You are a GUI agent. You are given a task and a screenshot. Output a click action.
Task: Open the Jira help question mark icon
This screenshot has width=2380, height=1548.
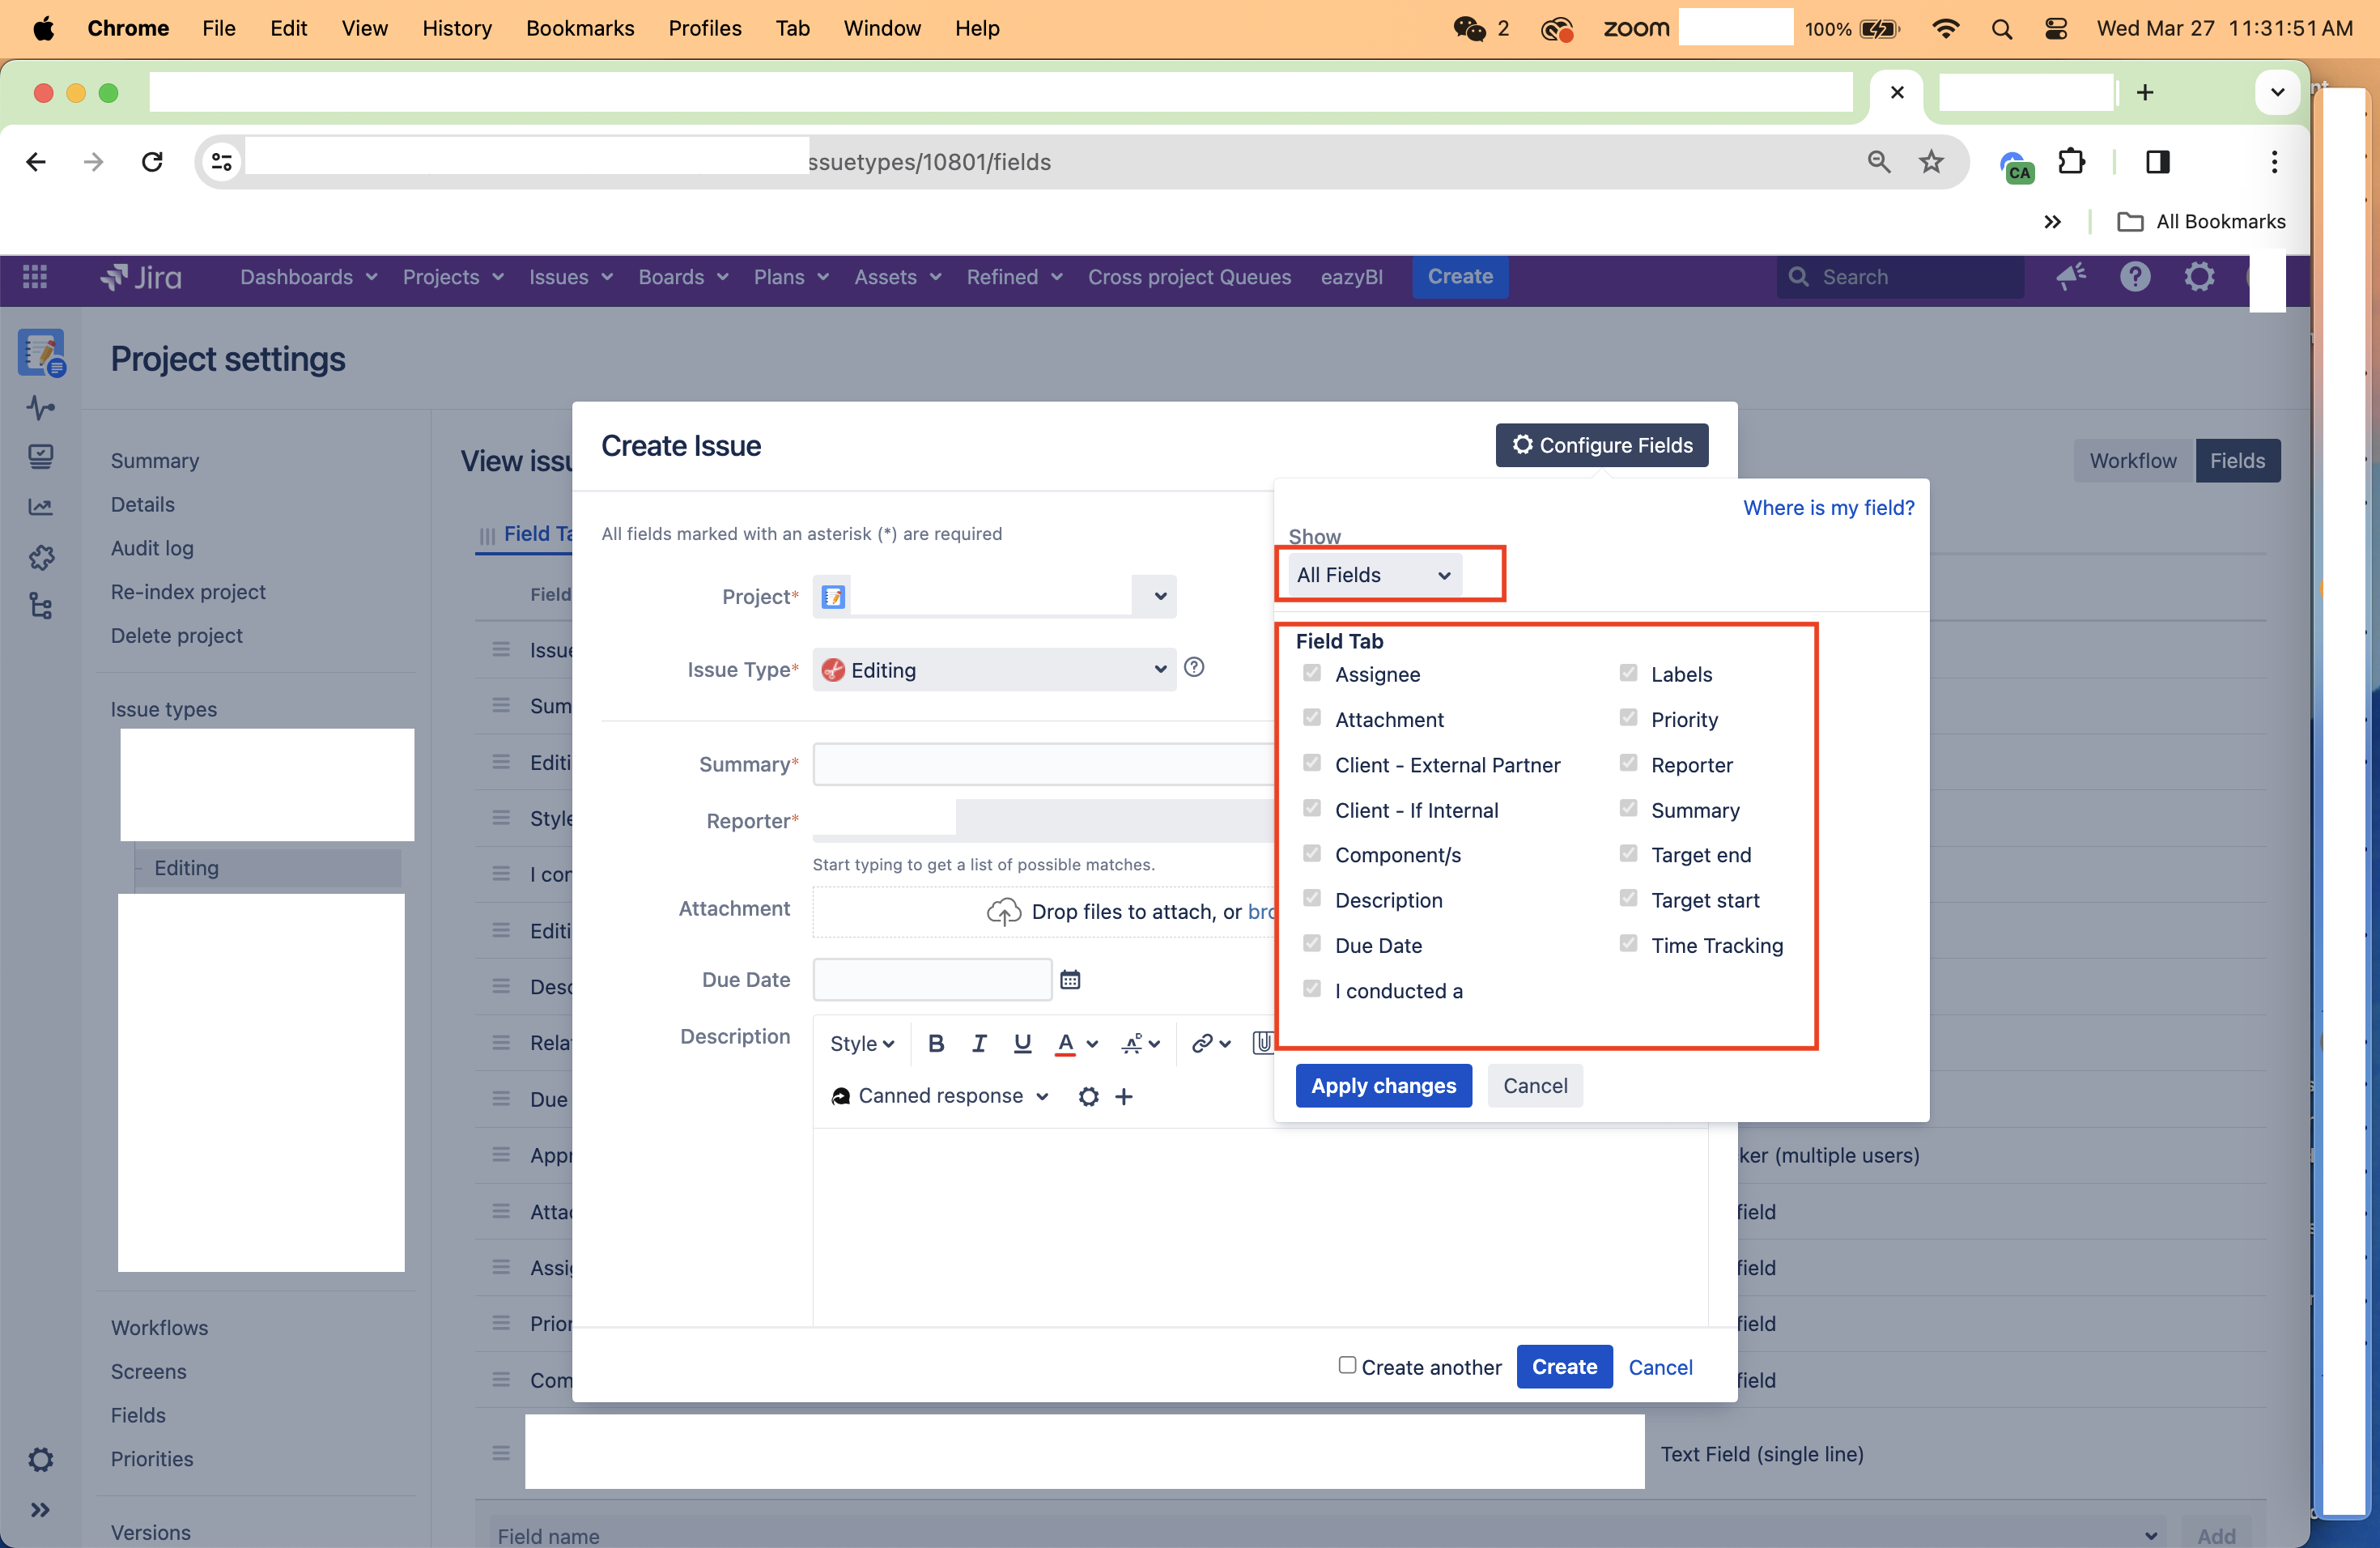(2135, 277)
